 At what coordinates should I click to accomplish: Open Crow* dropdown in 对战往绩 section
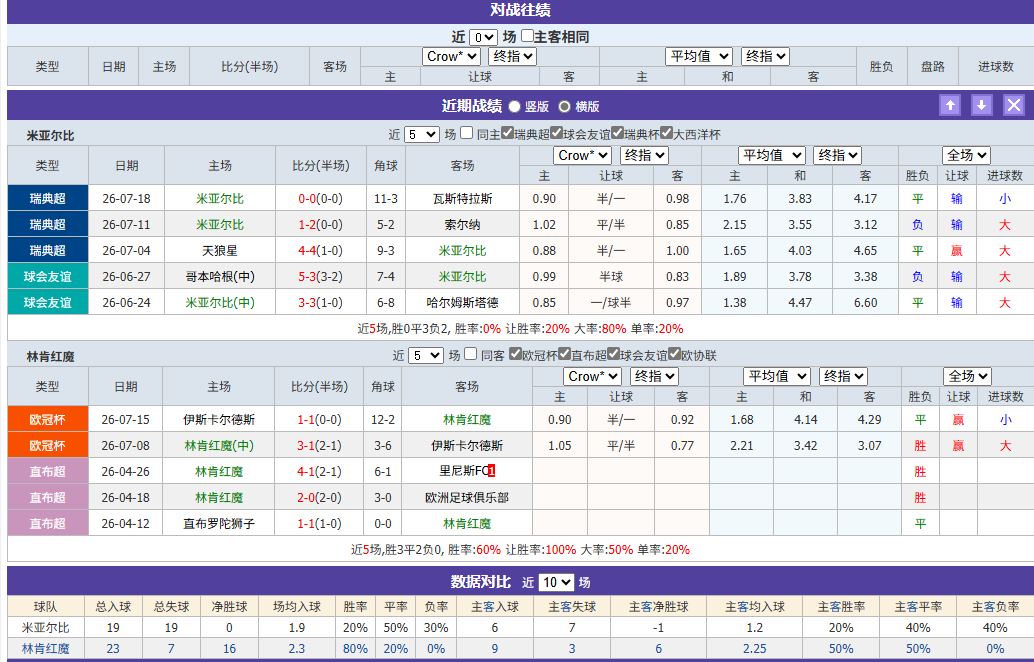[x=451, y=57]
